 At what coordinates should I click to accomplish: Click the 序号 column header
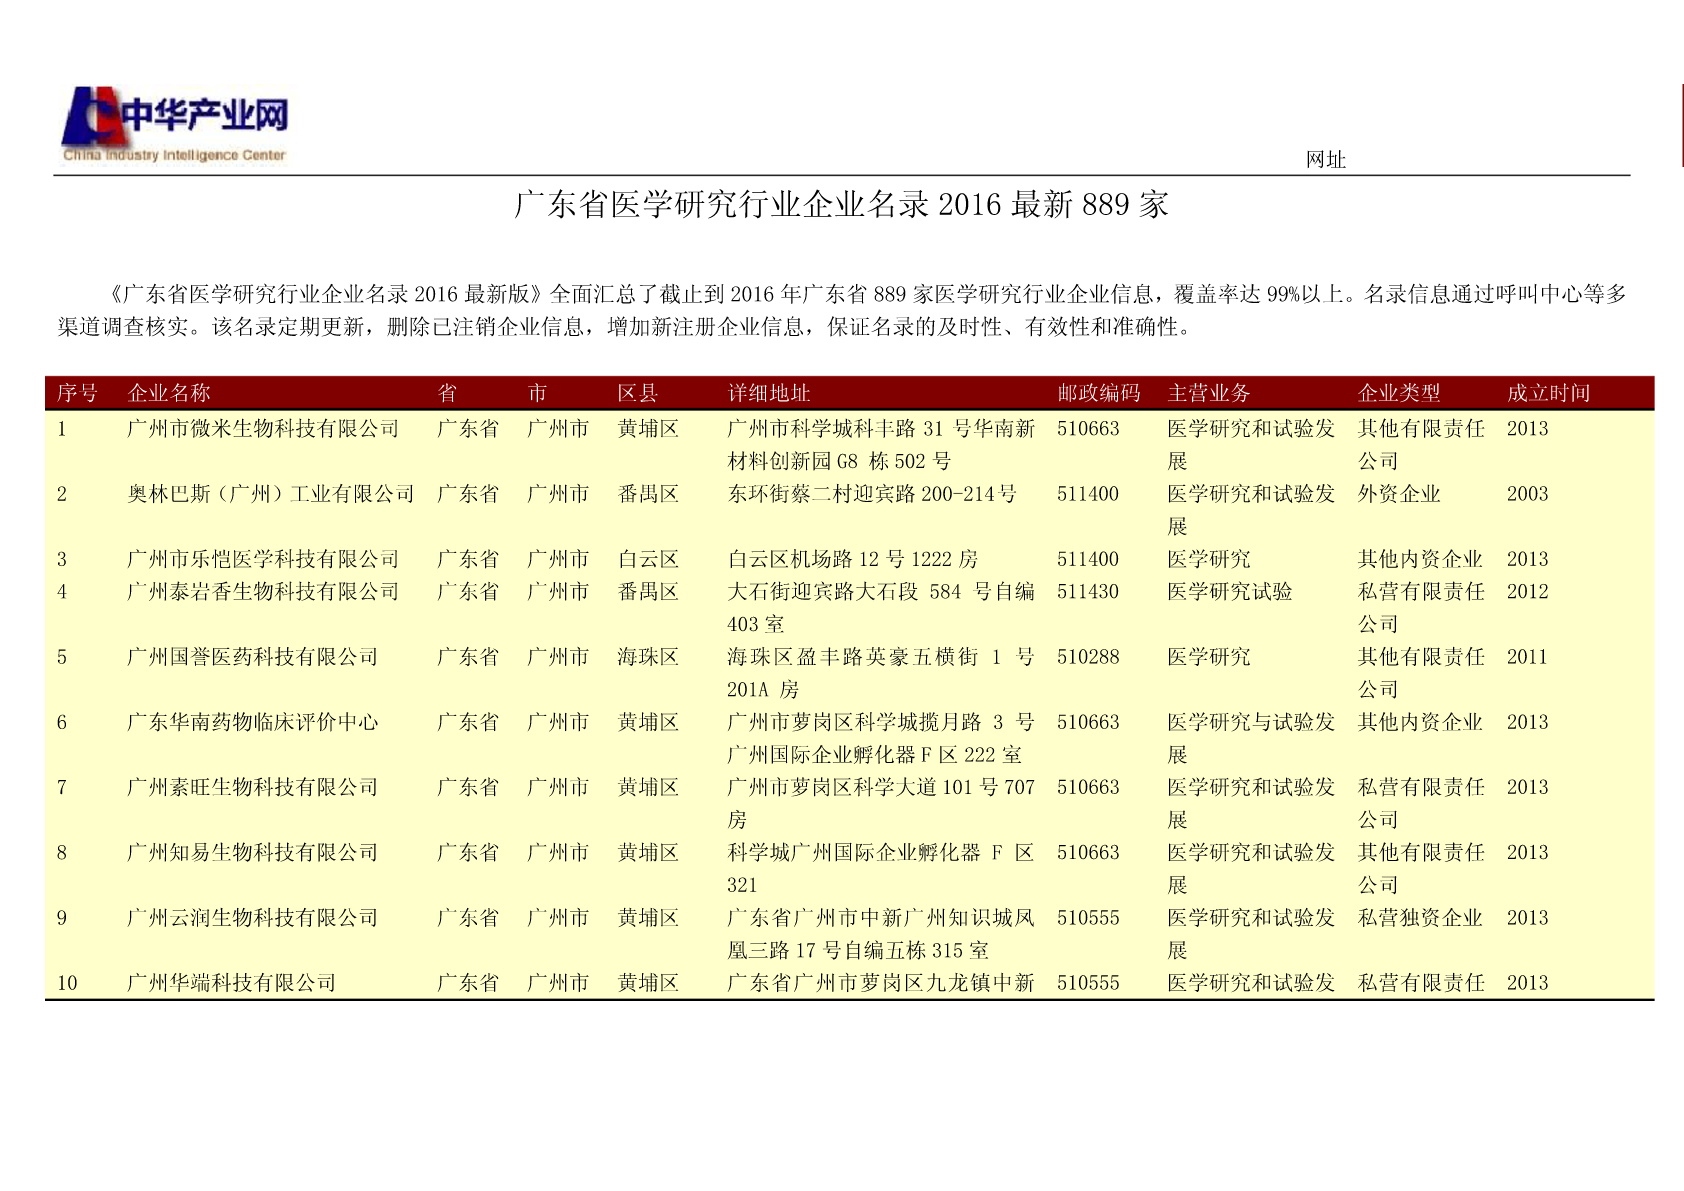[x=77, y=393]
